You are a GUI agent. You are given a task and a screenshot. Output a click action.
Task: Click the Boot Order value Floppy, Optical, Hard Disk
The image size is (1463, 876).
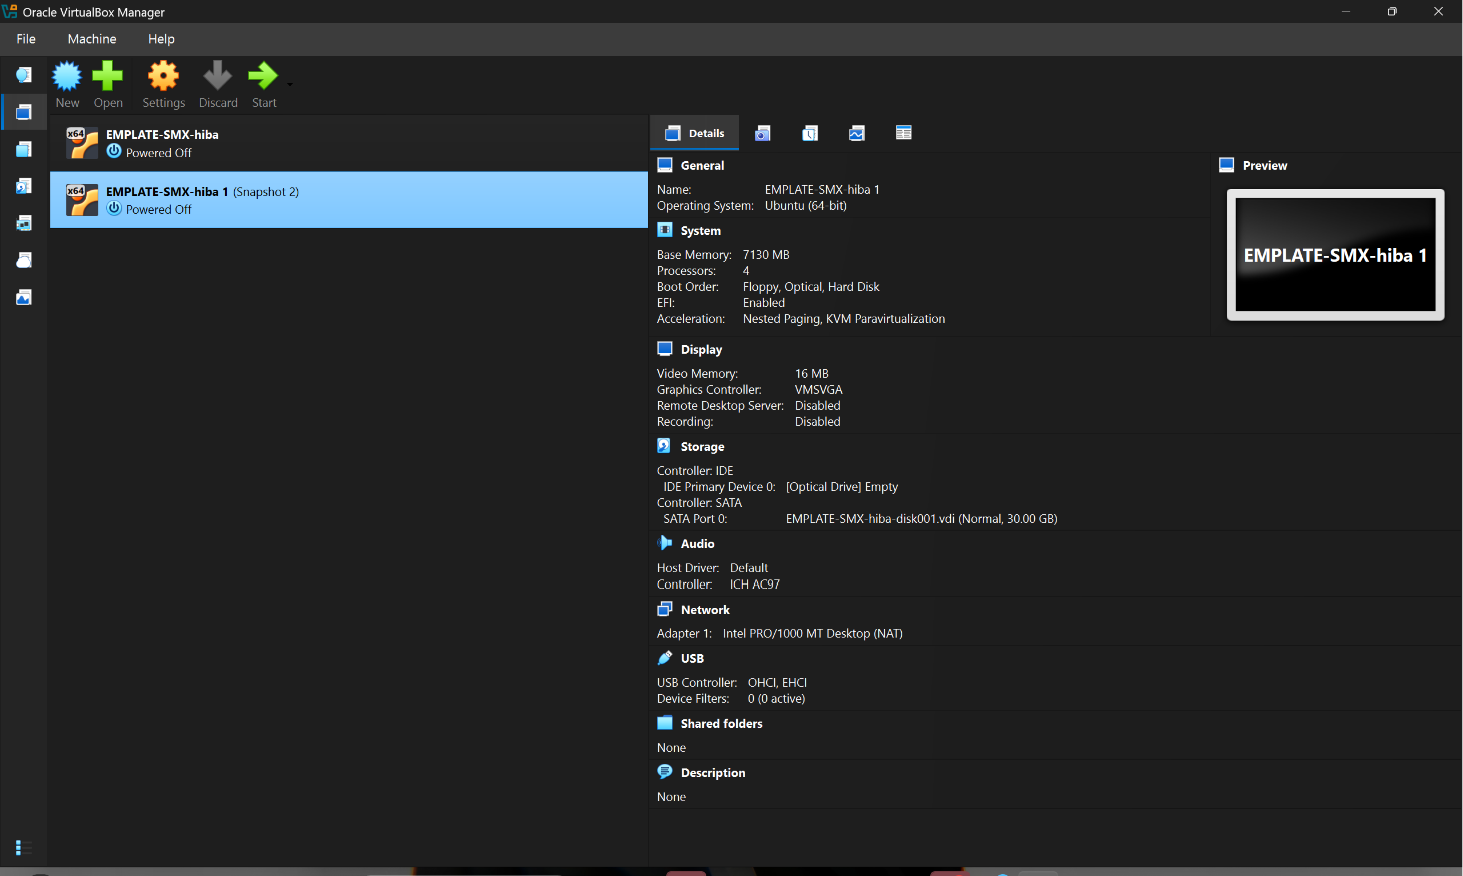point(811,287)
